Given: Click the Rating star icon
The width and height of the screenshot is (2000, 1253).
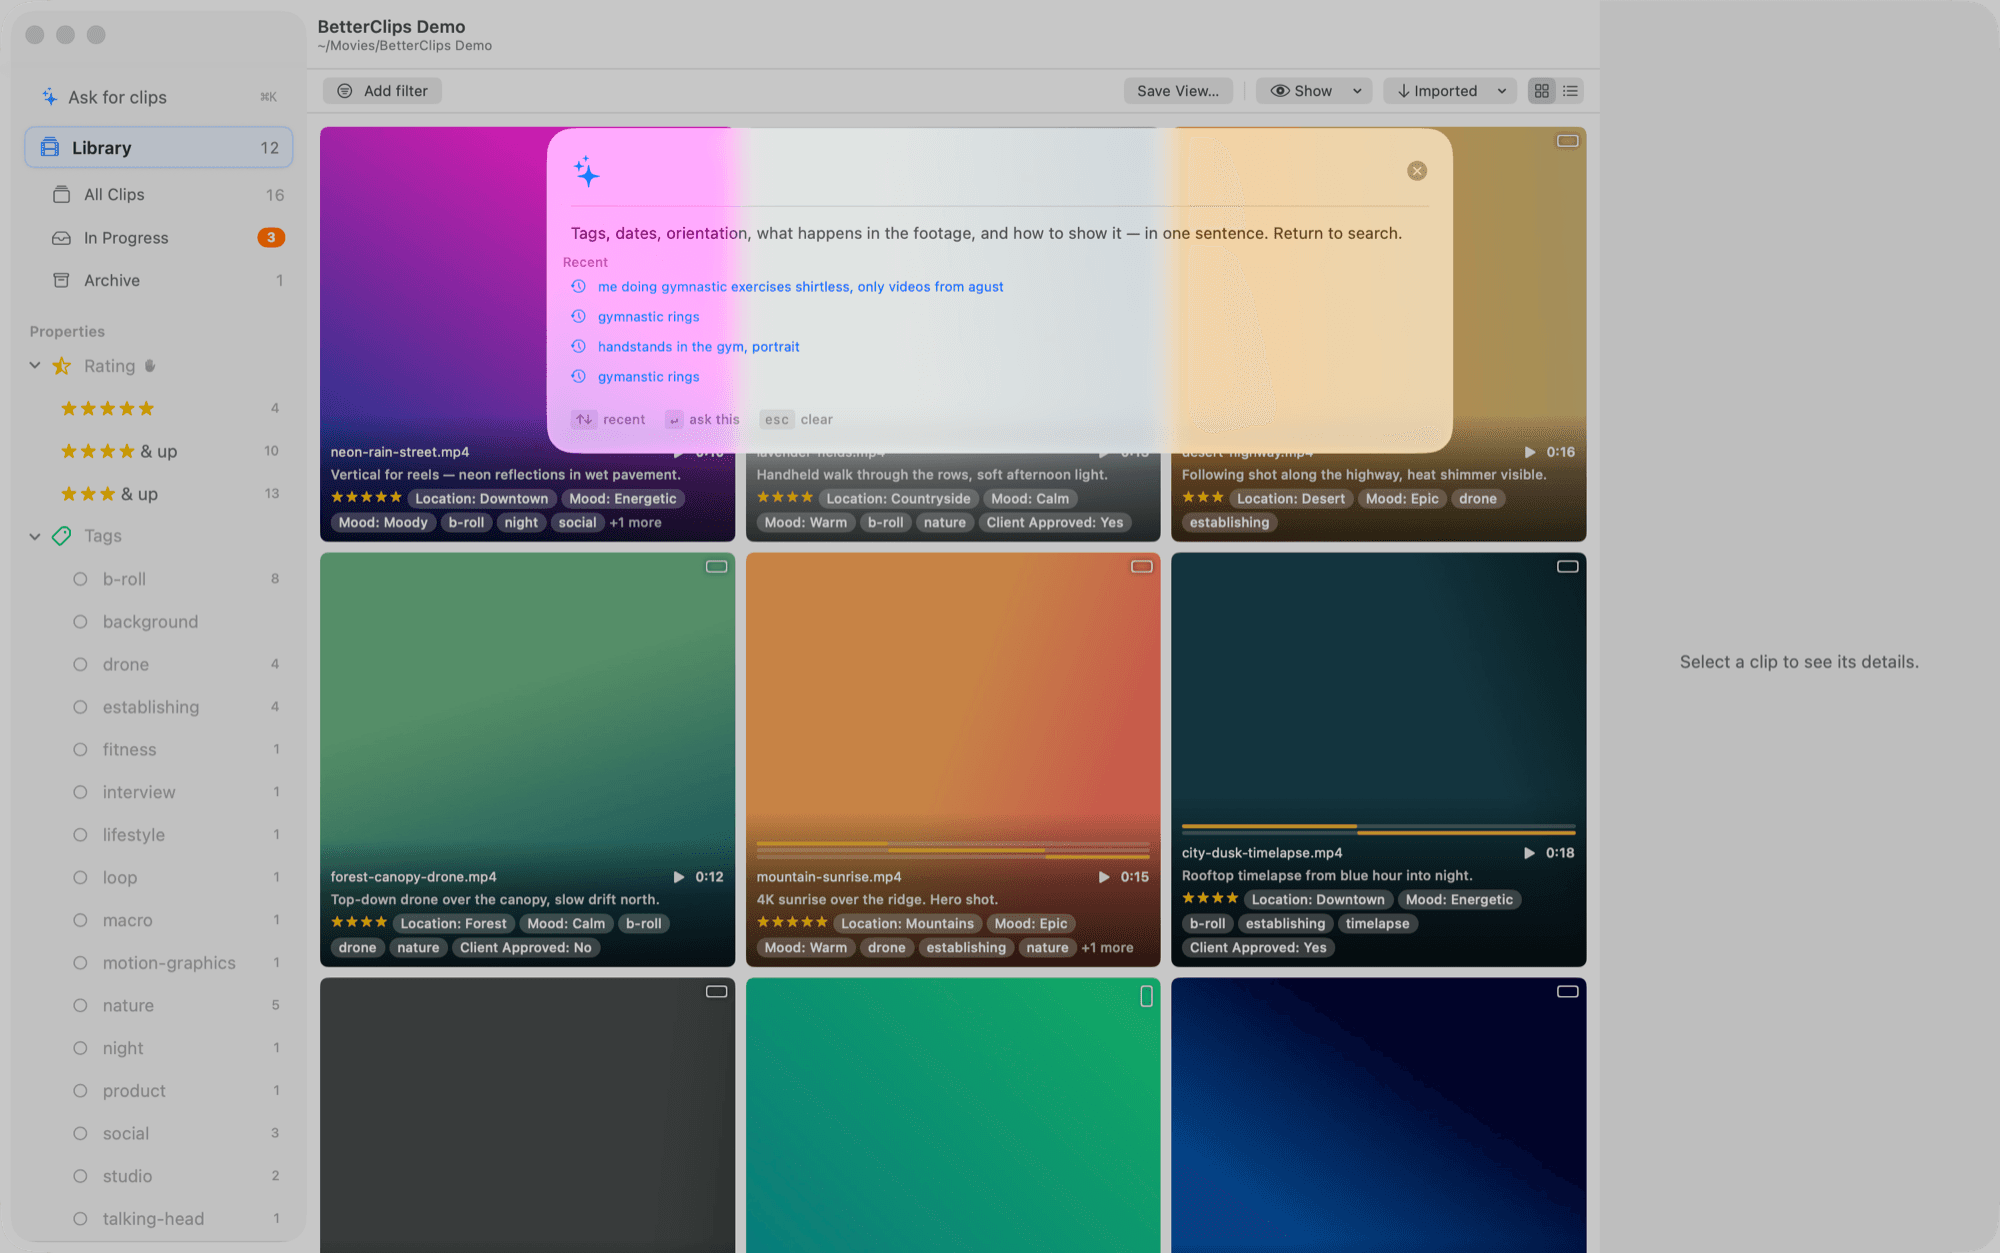Looking at the screenshot, I should pos(61,366).
